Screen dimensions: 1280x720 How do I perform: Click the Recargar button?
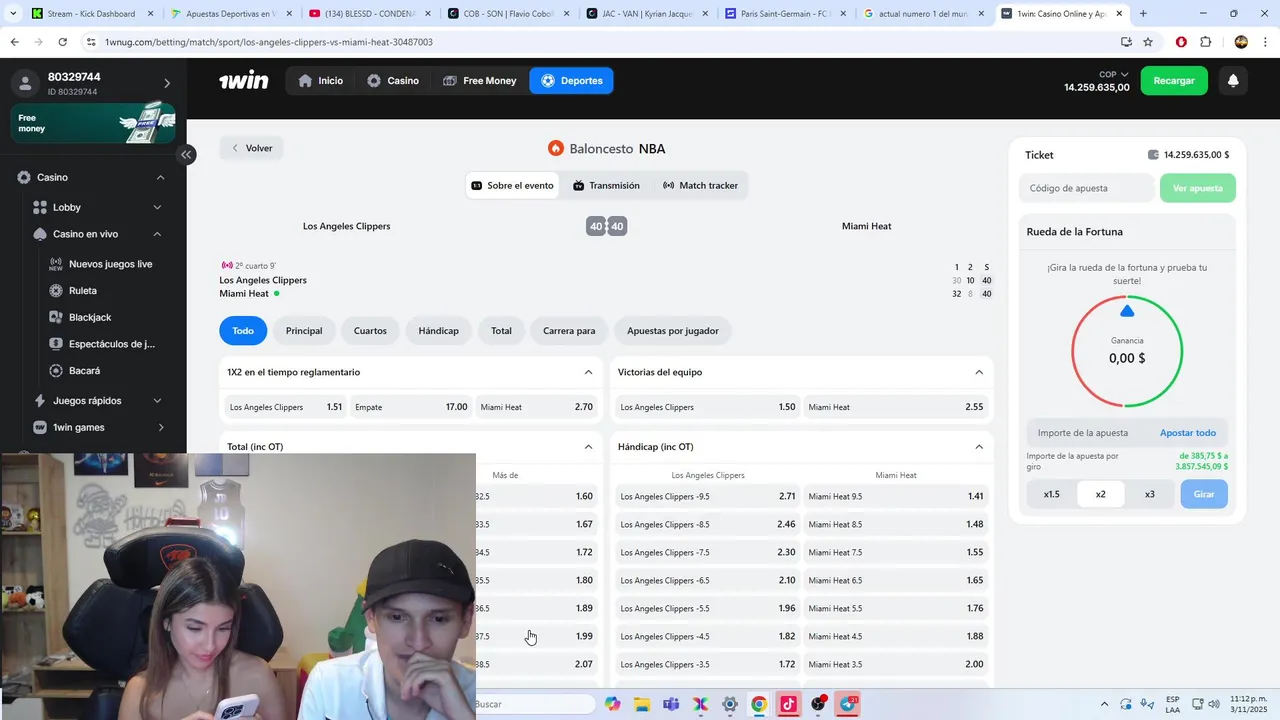pos(1174,81)
